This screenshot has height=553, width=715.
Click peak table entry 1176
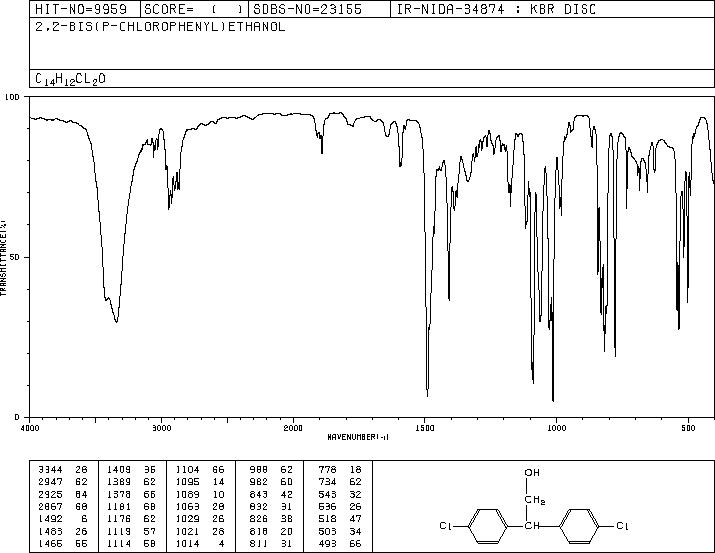(x=119, y=519)
